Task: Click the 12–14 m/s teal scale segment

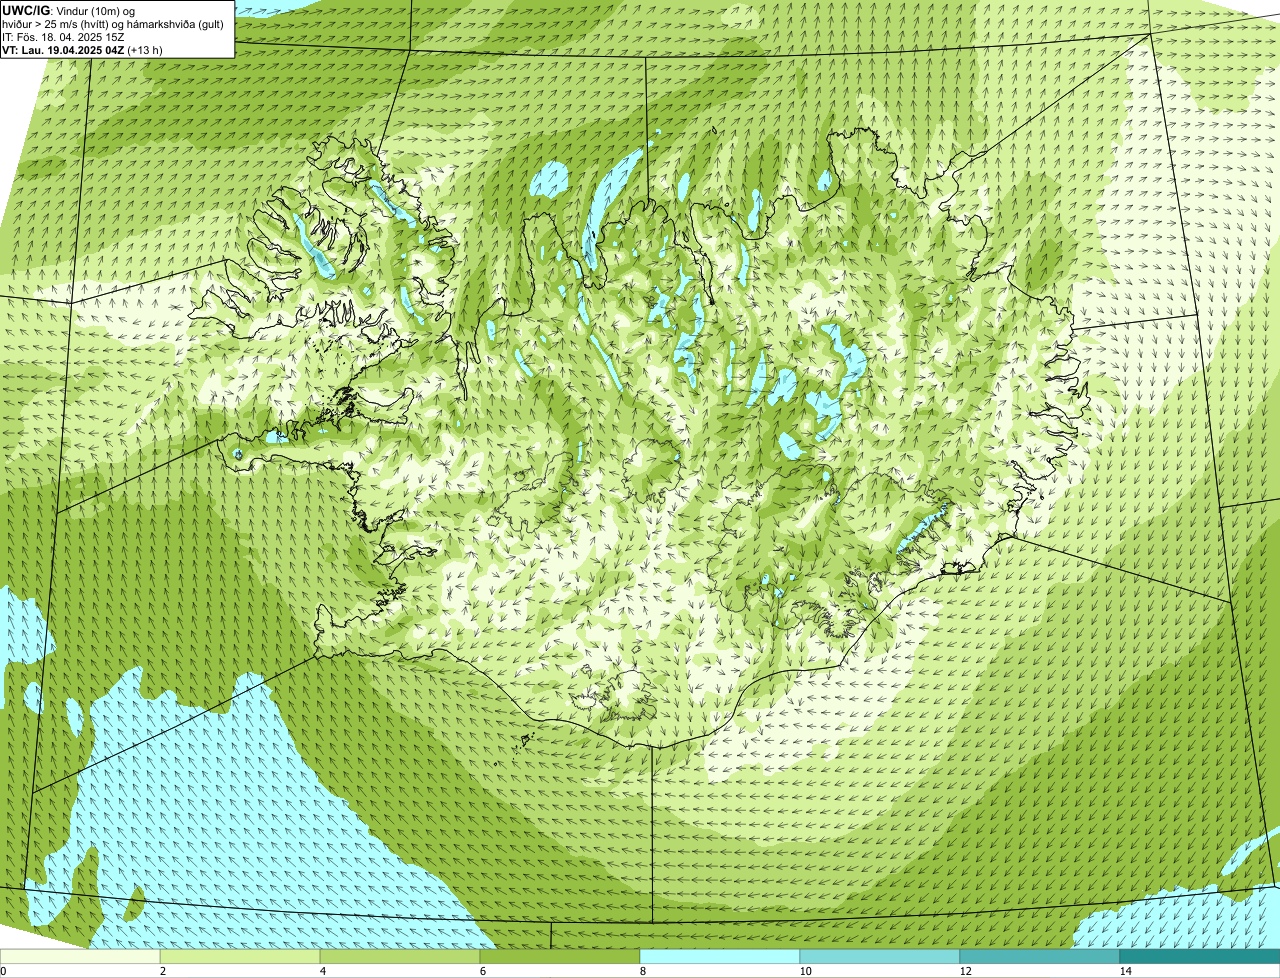Action: (x=1040, y=956)
